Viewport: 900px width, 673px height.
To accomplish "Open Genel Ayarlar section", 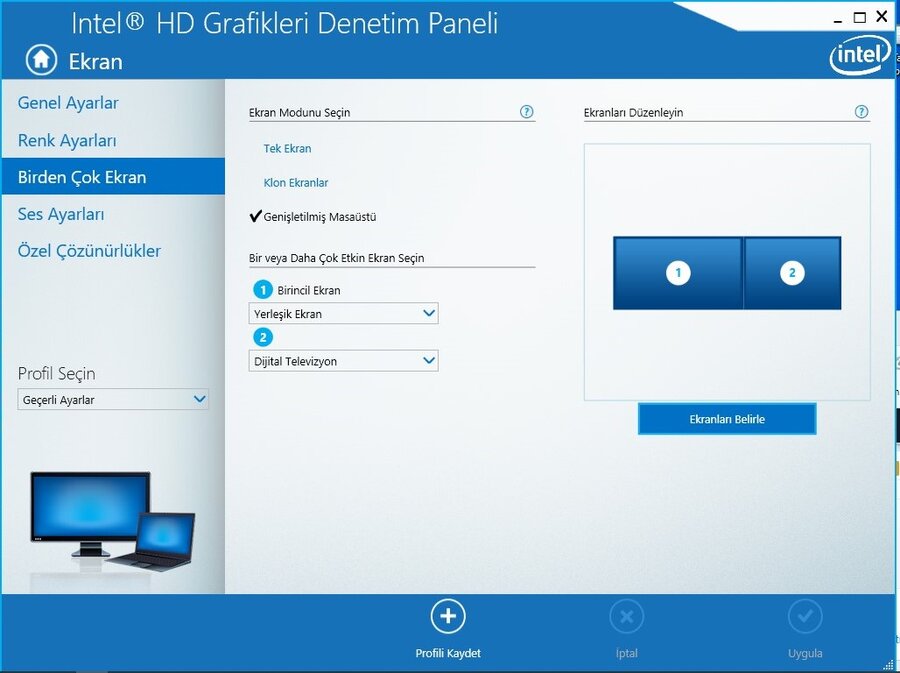I will click(68, 103).
